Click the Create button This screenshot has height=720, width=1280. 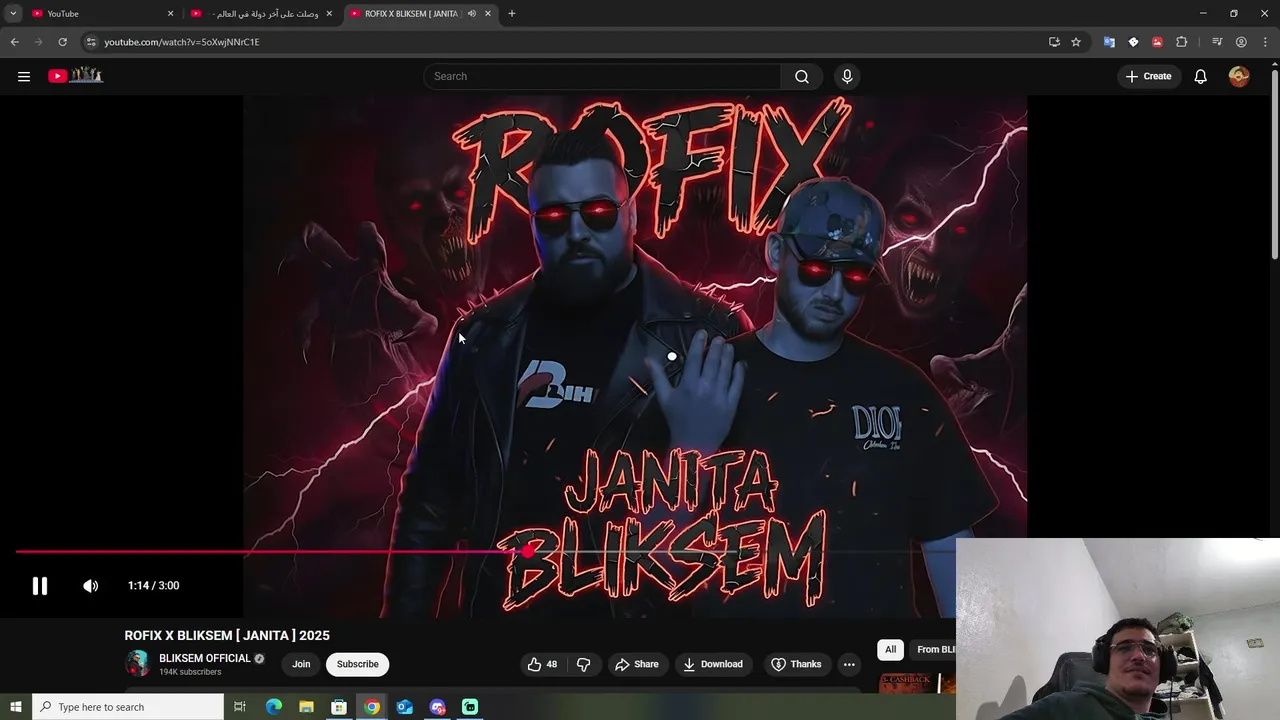click(1148, 76)
